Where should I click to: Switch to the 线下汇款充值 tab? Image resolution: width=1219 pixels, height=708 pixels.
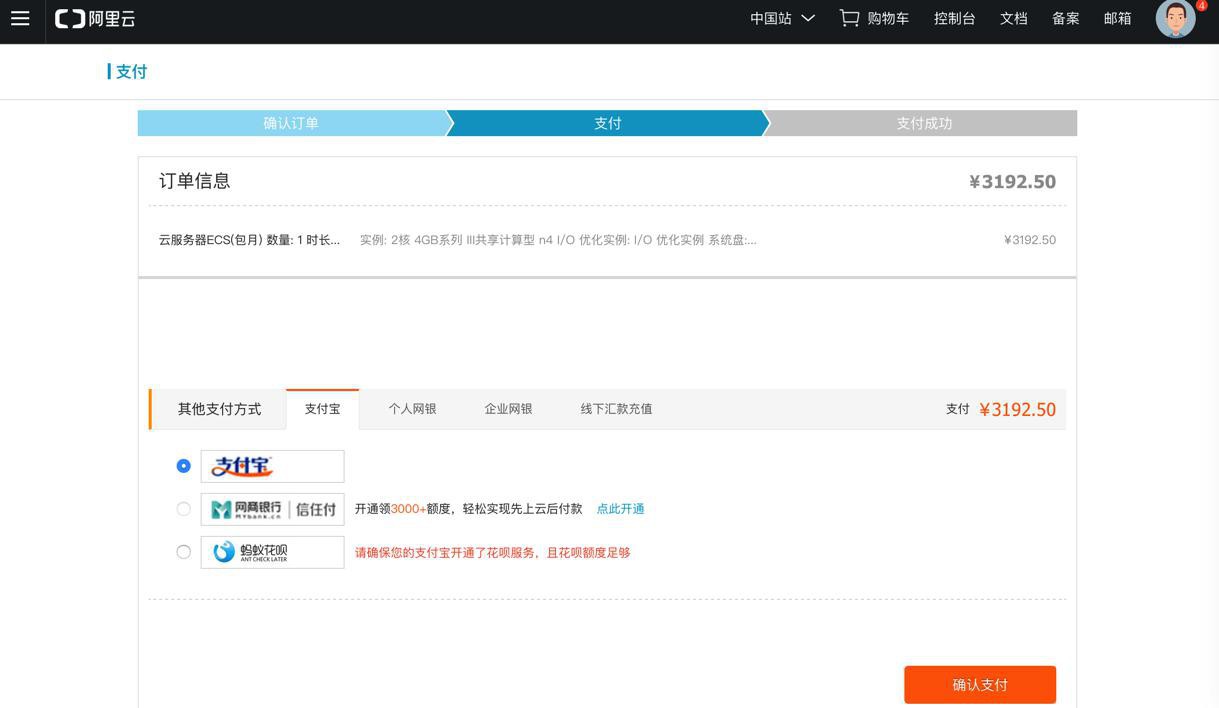(x=616, y=409)
